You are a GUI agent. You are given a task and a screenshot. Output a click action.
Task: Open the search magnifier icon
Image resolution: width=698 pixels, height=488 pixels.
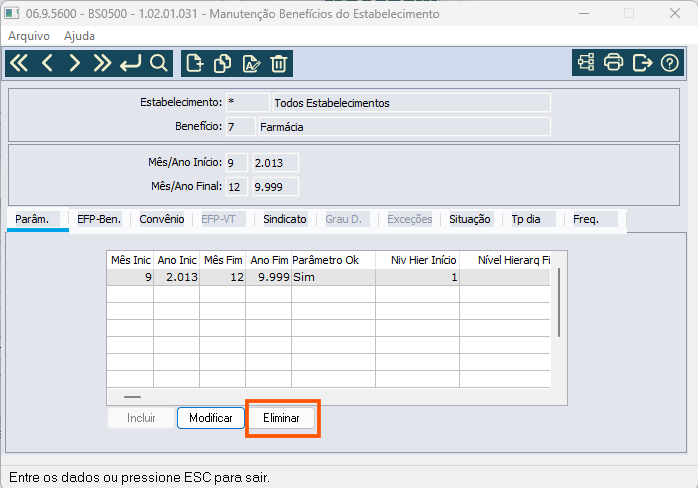[x=158, y=63]
